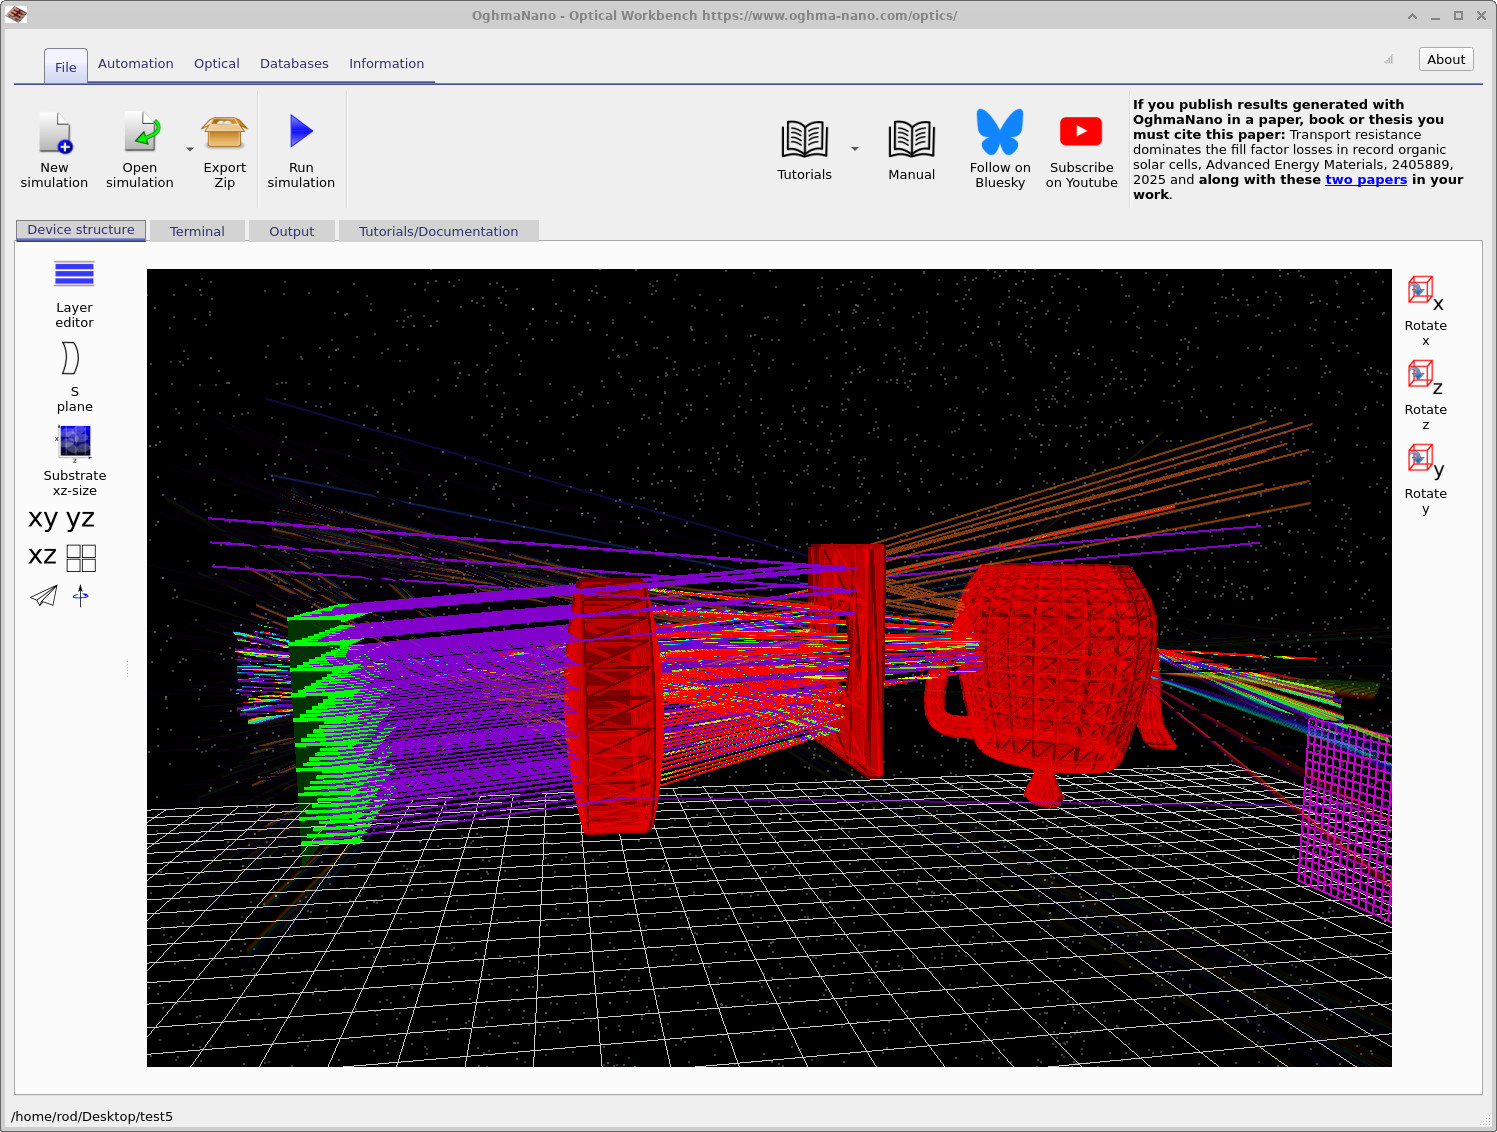
Task: Open the Terminal tab
Action: coord(197,230)
